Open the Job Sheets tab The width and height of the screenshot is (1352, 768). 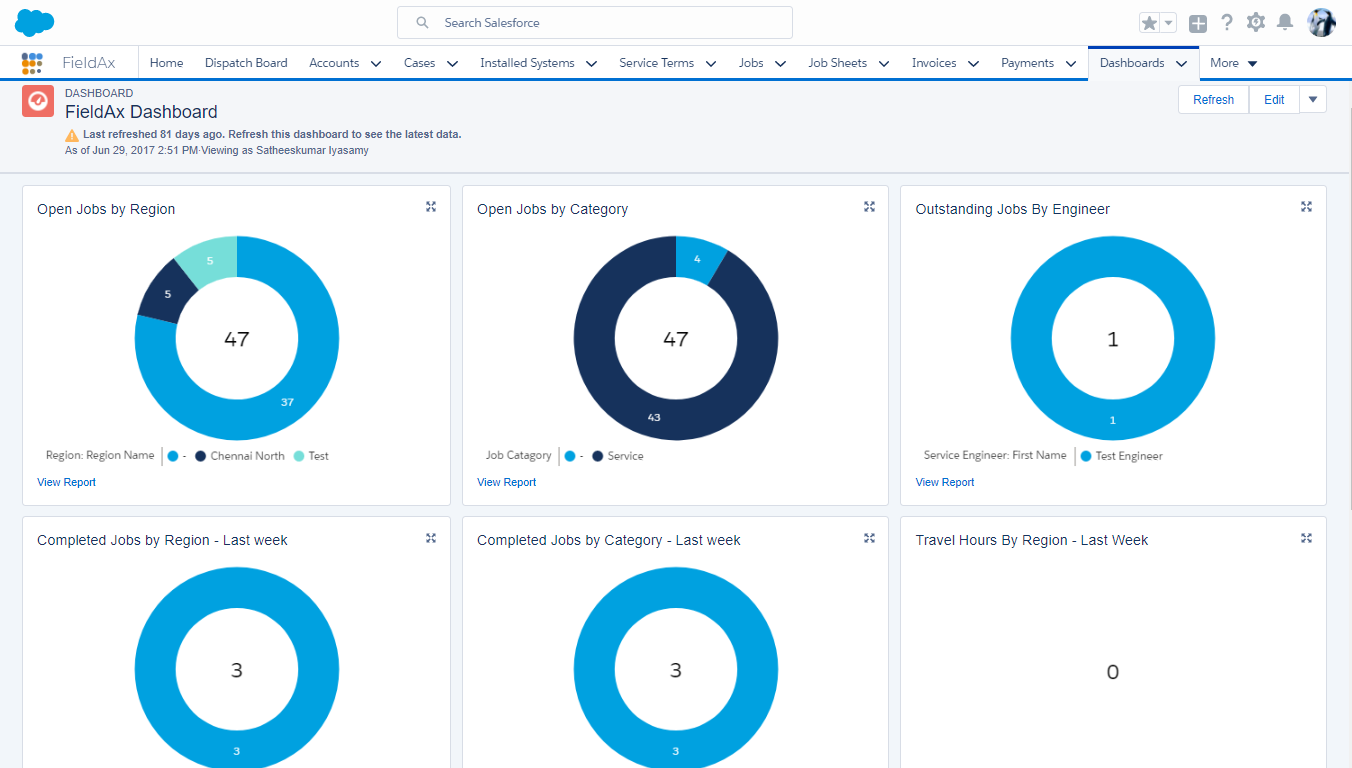point(837,63)
